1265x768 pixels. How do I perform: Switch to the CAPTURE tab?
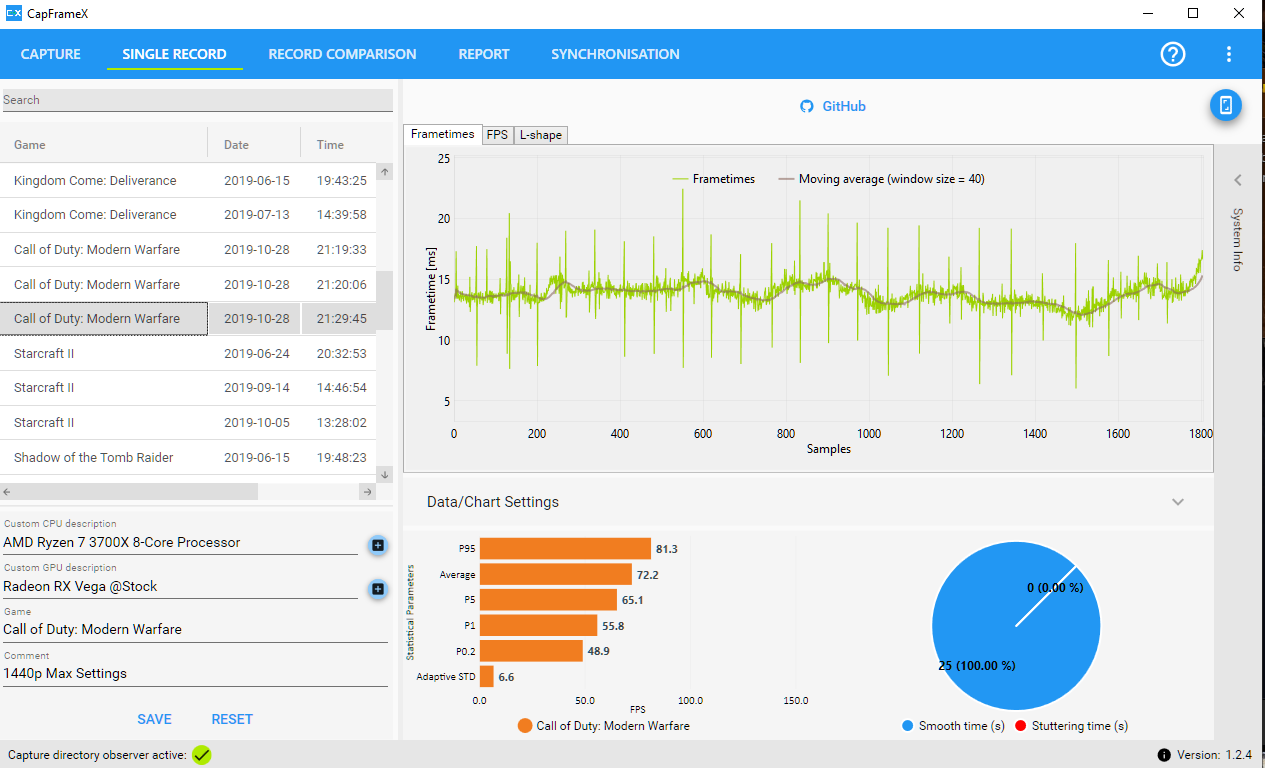(x=51, y=54)
